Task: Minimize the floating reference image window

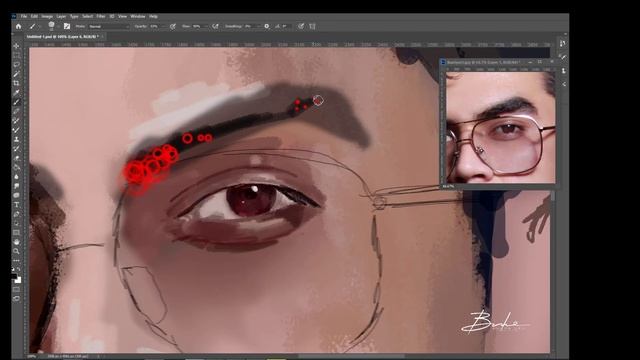Action: click(530, 62)
